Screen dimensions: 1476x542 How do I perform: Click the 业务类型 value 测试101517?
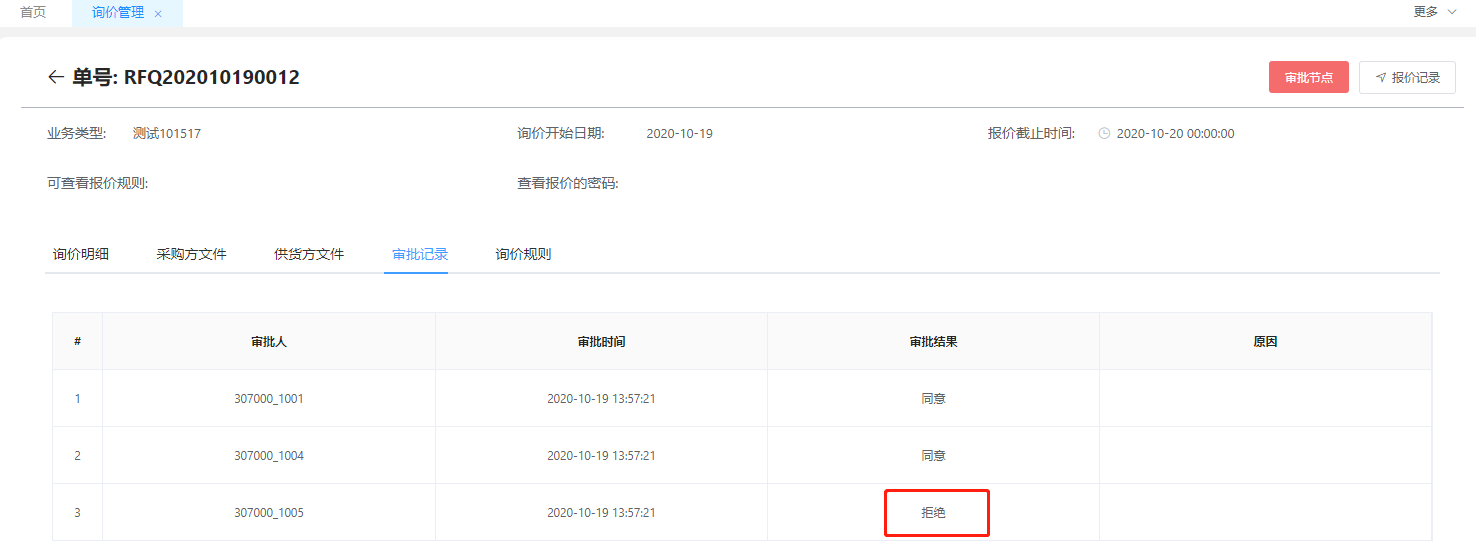[167, 133]
